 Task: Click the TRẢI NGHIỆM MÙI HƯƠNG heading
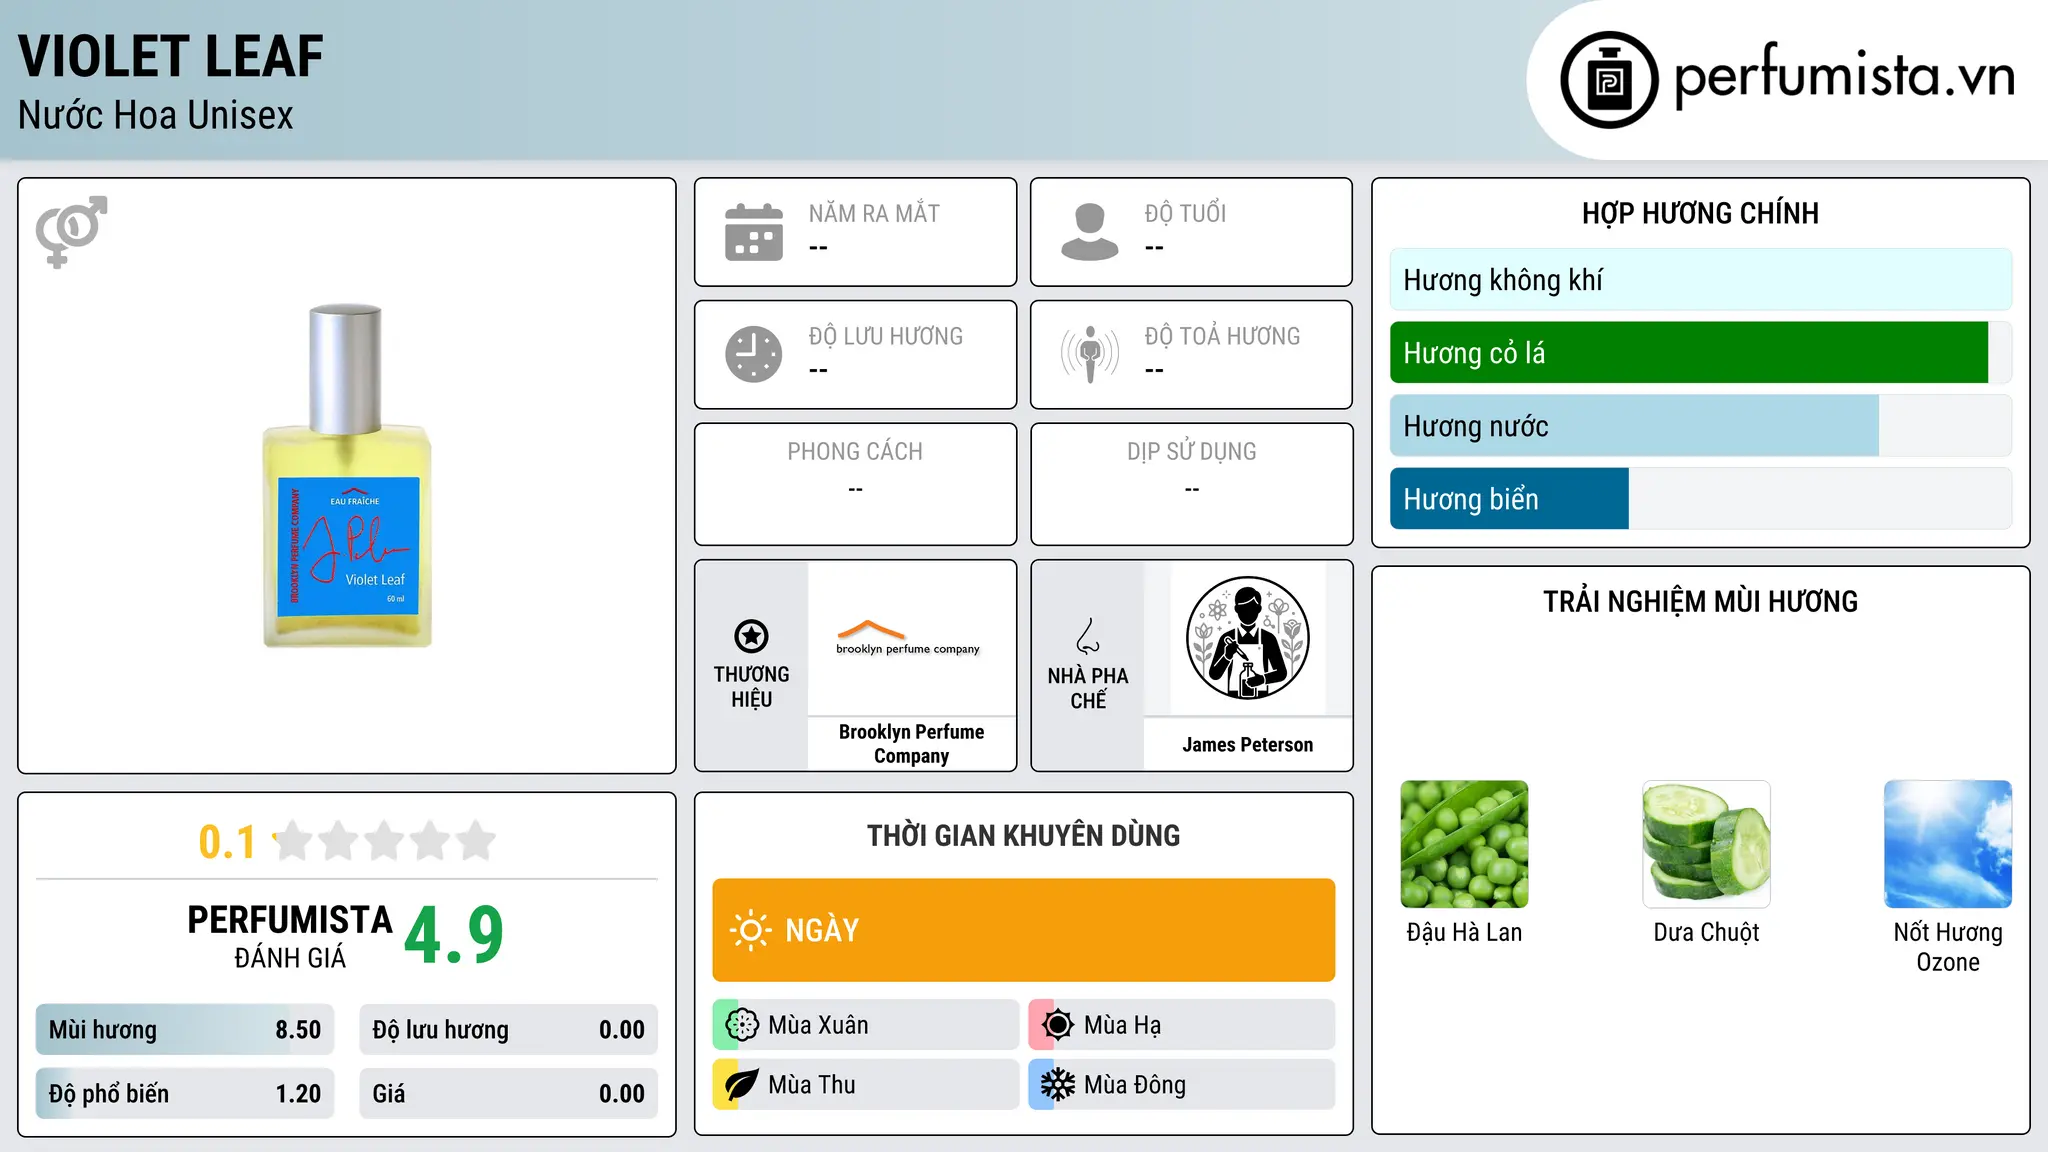[x=1700, y=602]
